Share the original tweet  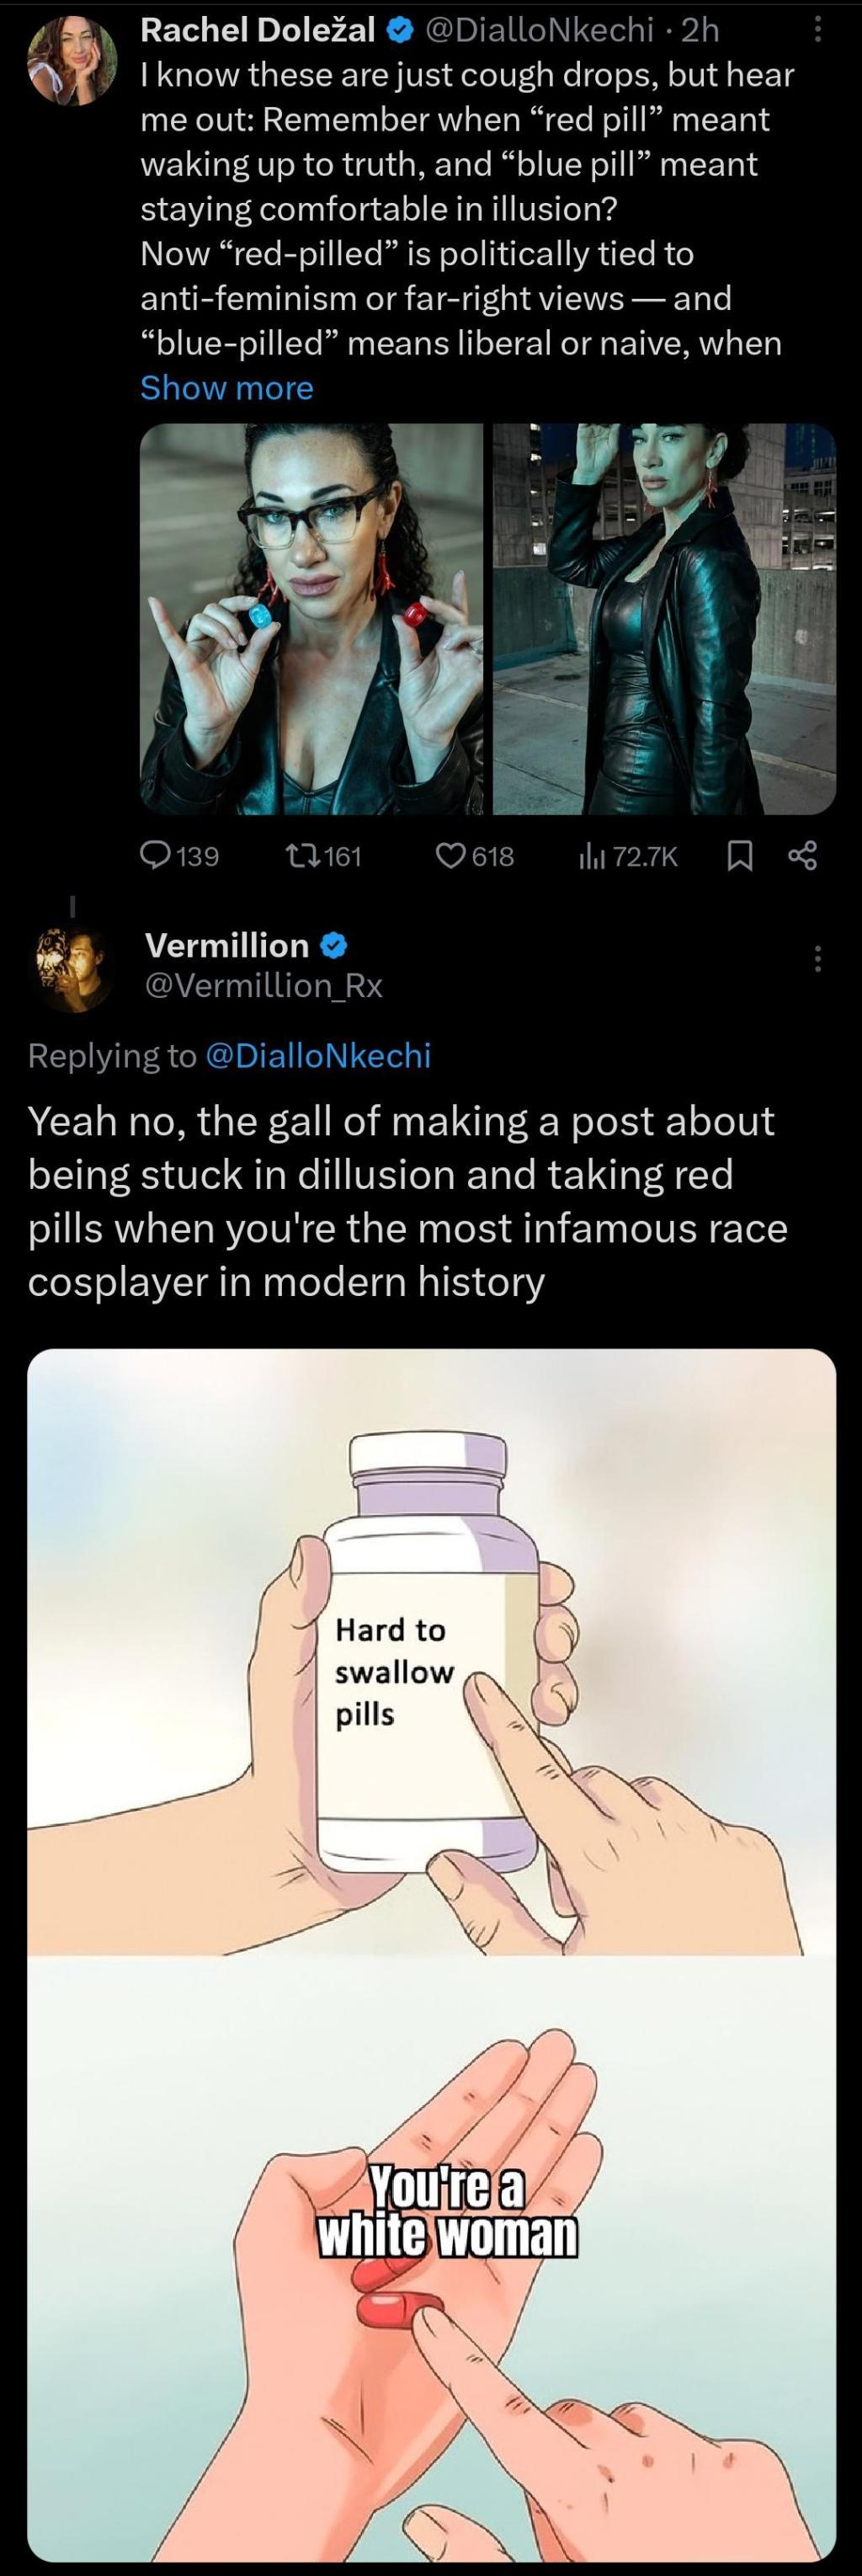pyautogui.click(x=803, y=855)
